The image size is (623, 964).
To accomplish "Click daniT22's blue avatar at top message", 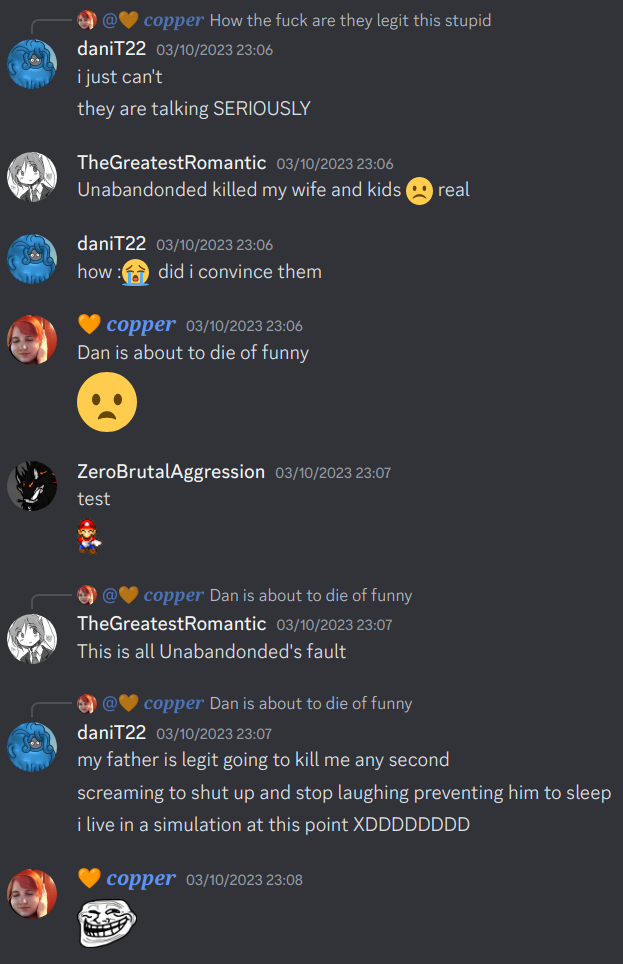I will (32, 64).
